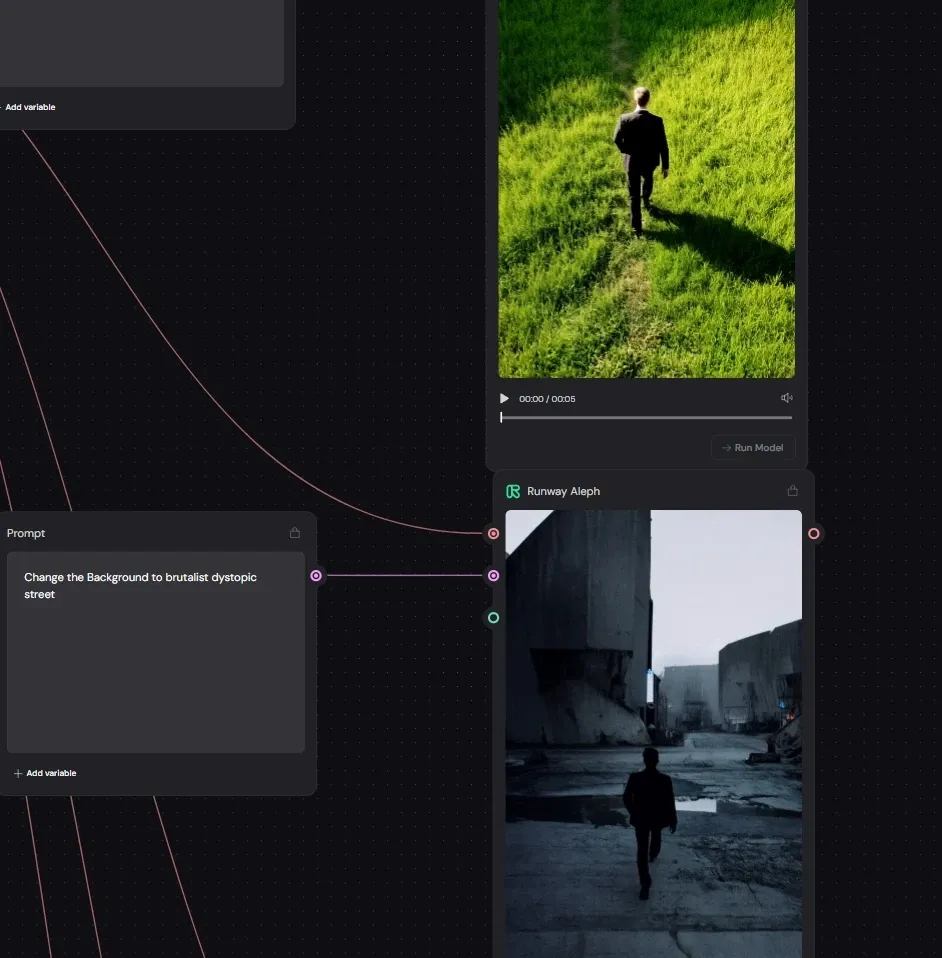Click the 00:00 / 00:05 time display
This screenshot has height=958, width=942.
pyautogui.click(x=547, y=399)
